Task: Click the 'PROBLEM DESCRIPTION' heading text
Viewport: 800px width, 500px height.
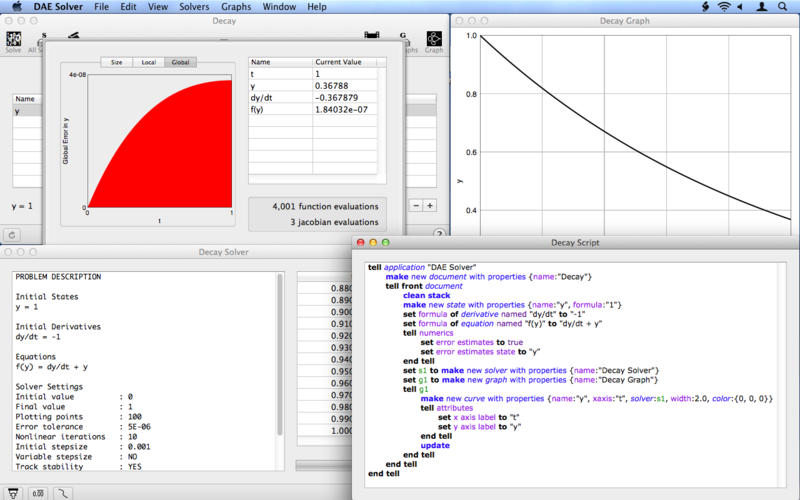Action: 58,277
